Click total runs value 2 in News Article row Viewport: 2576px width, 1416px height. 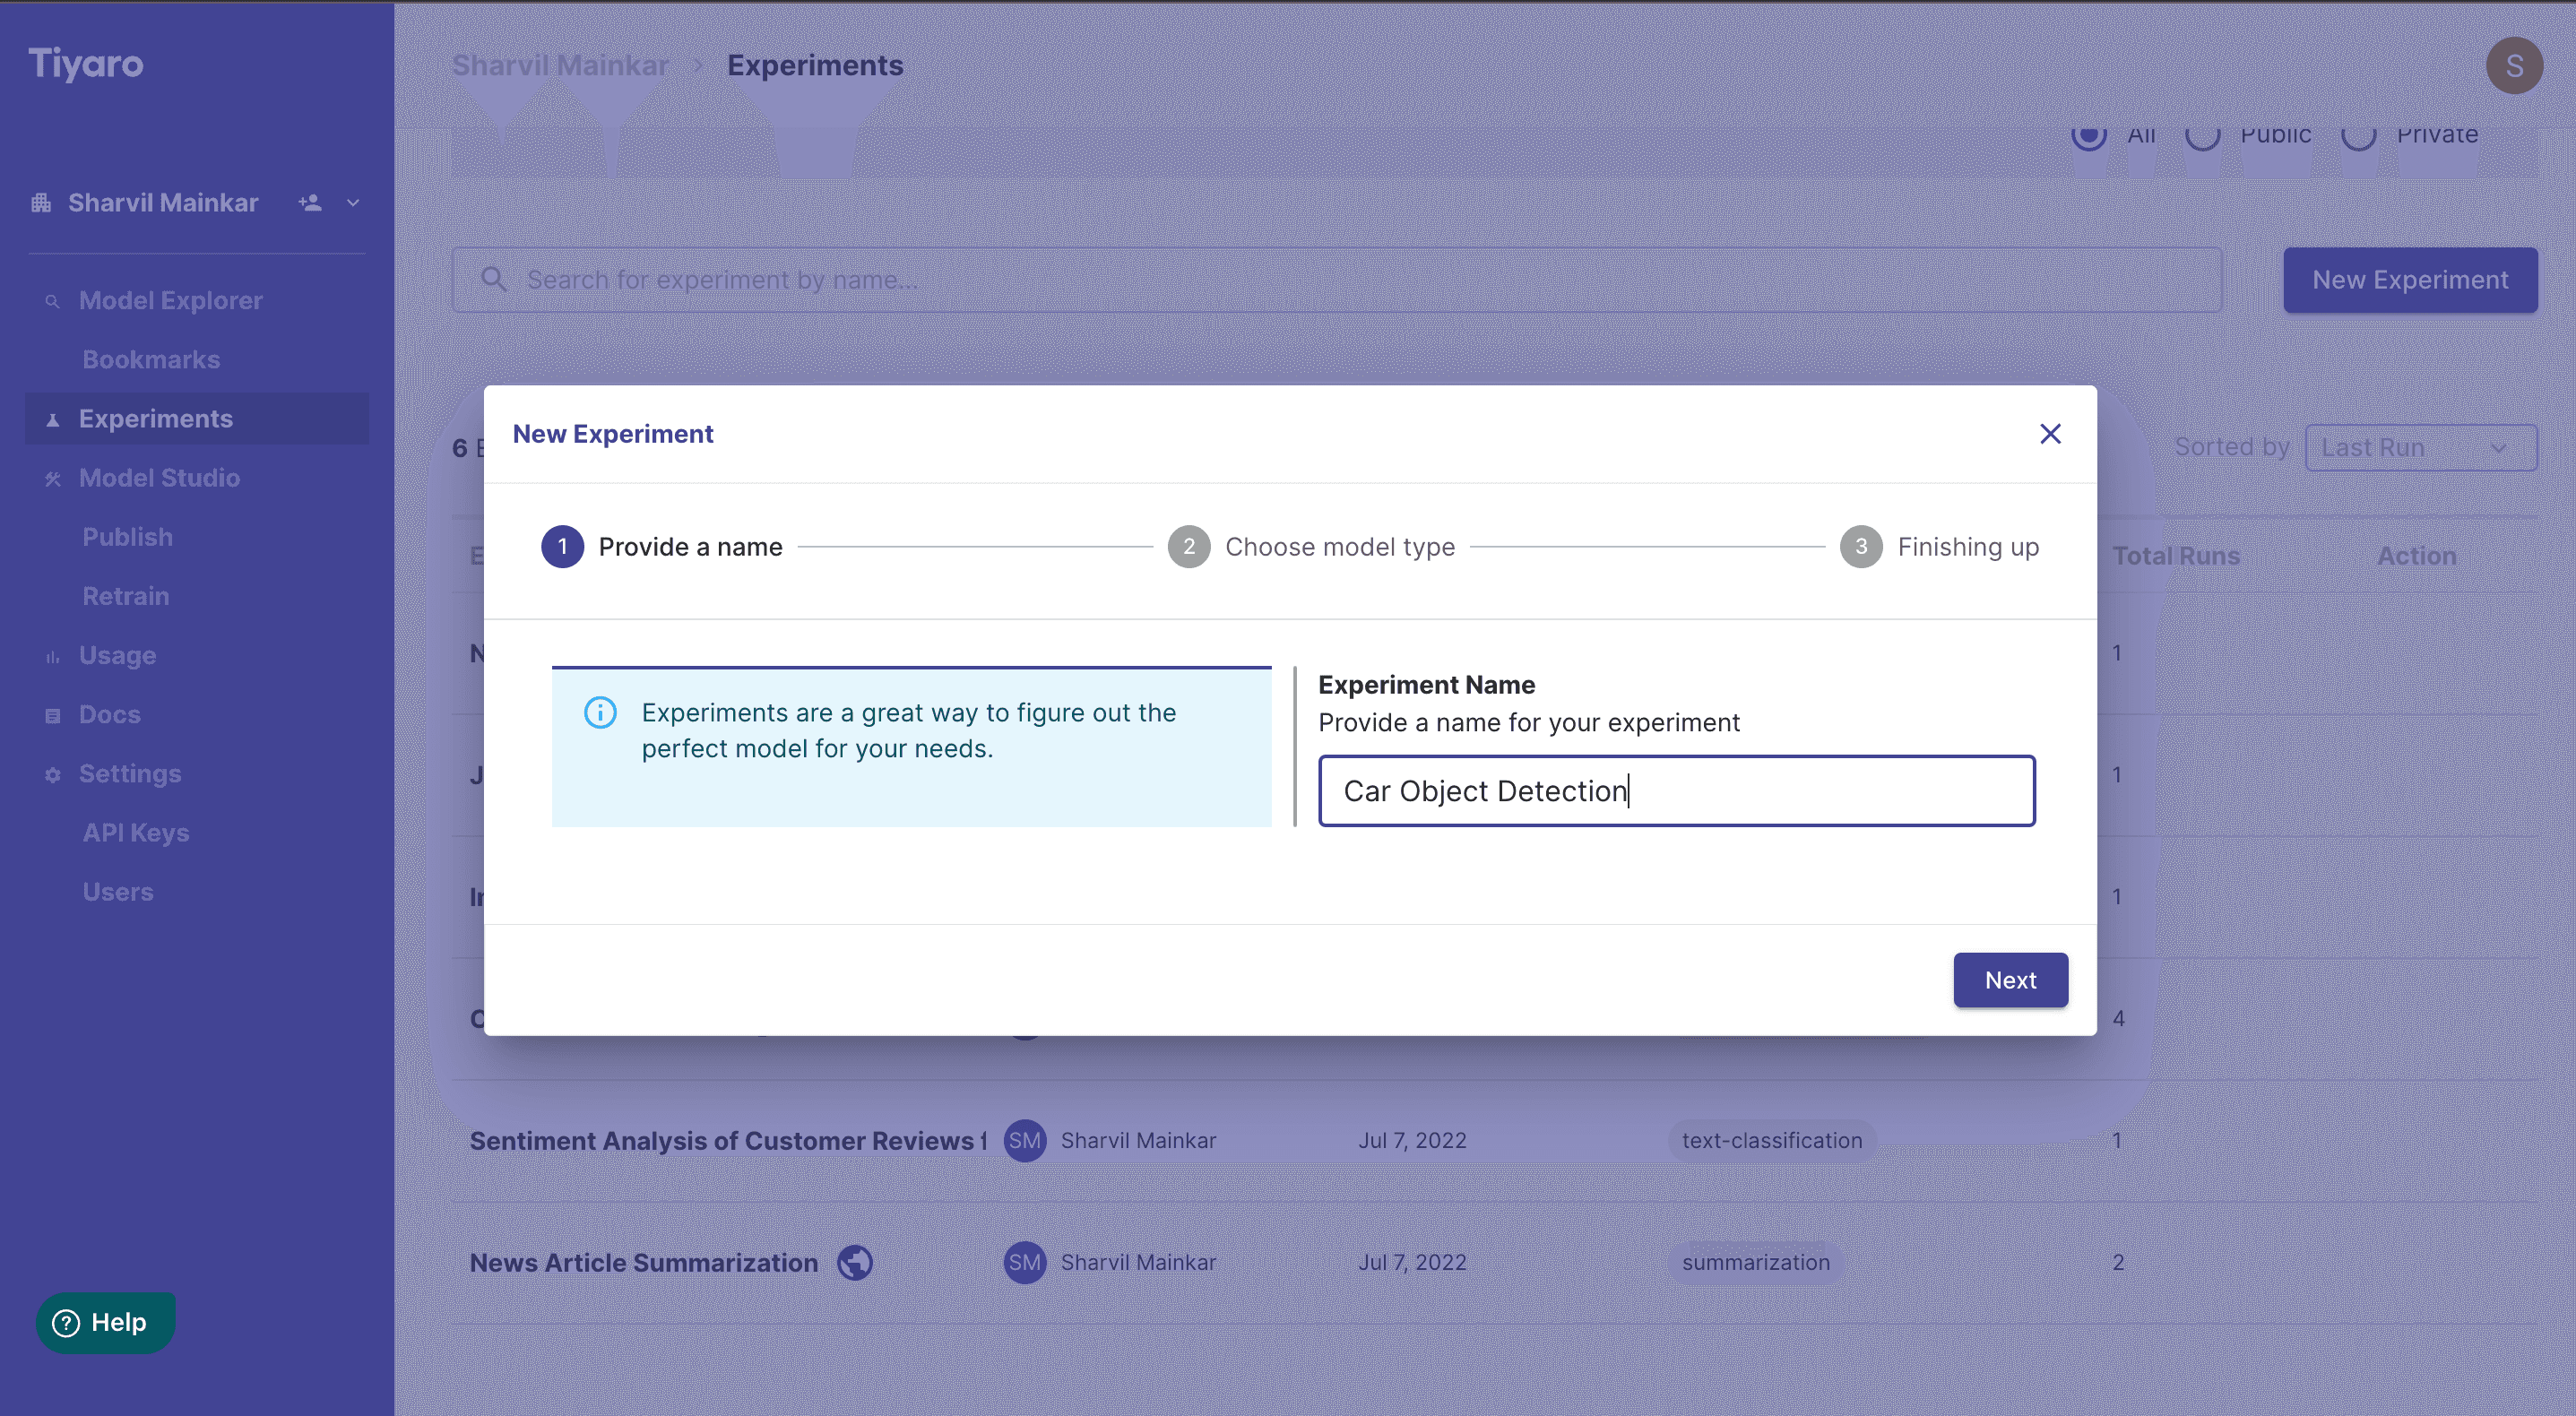coord(2117,1262)
